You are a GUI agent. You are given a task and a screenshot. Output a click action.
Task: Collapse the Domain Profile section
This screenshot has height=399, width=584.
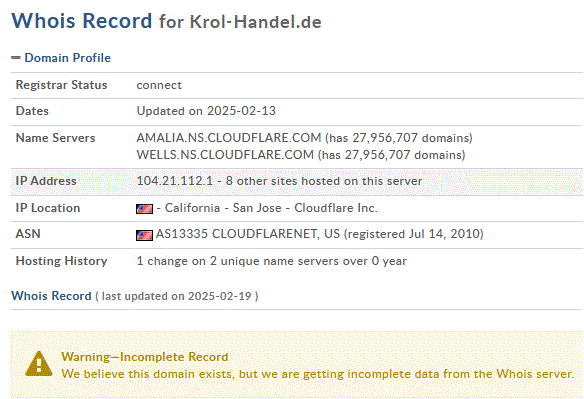click(16, 58)
